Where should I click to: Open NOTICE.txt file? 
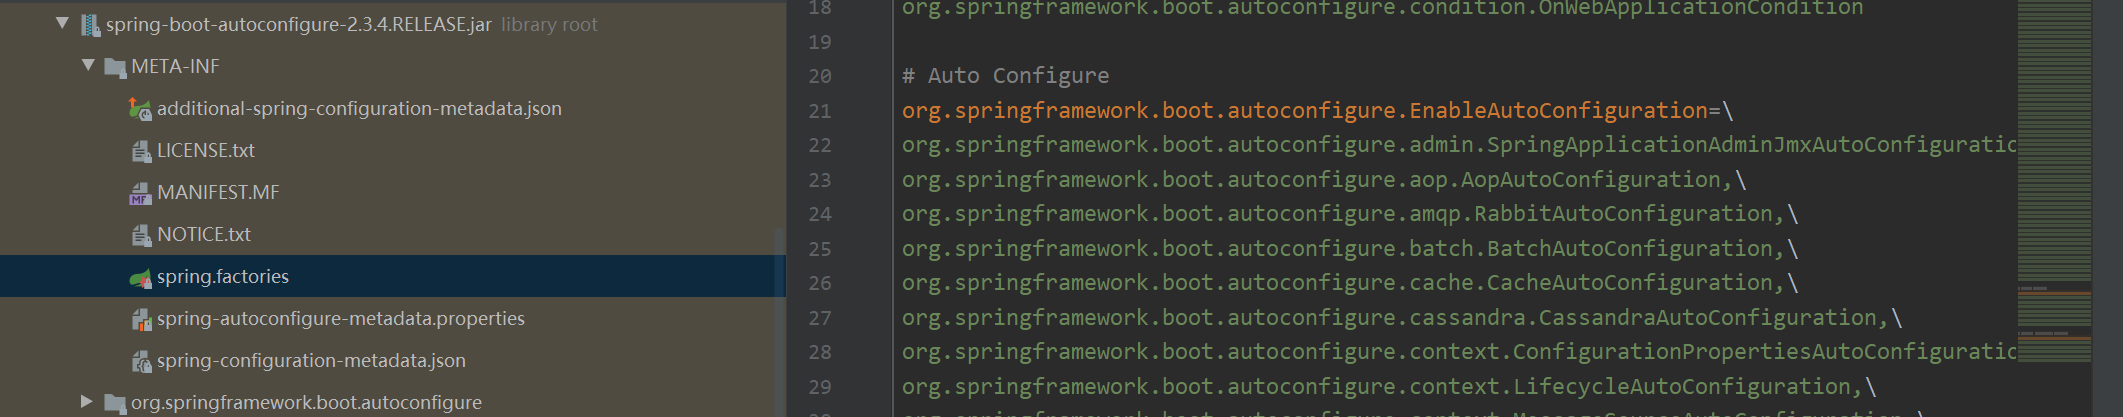click(x=204, y=234)
